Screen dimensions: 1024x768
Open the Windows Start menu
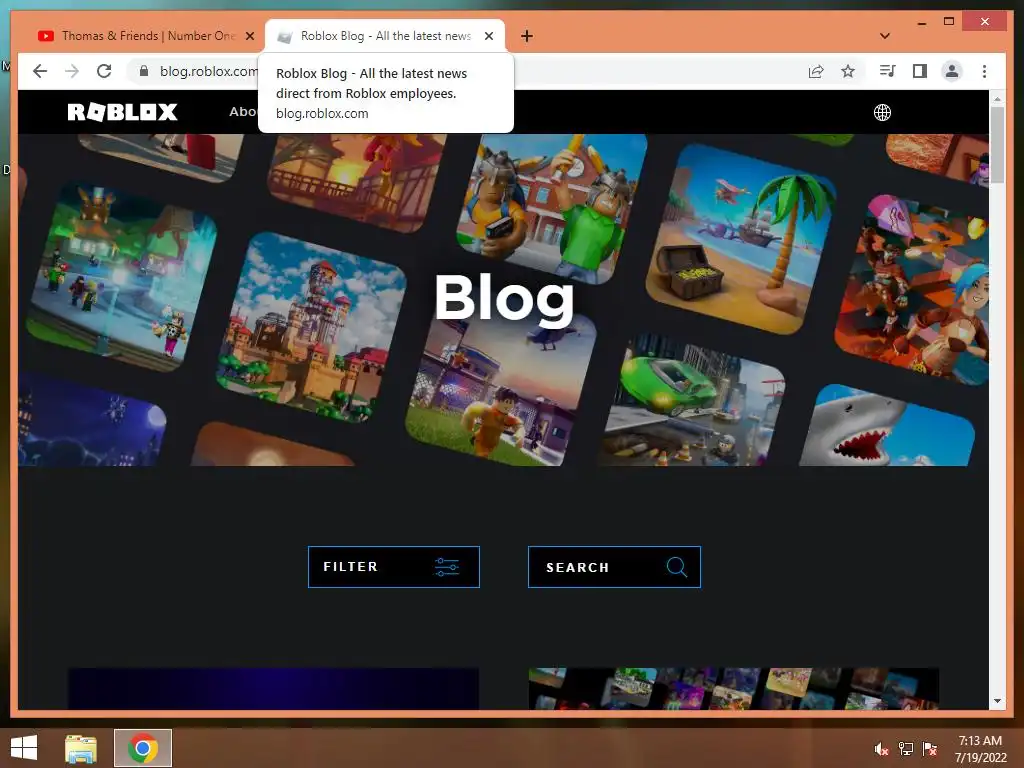pyautogui.click(x=24, y=748)
